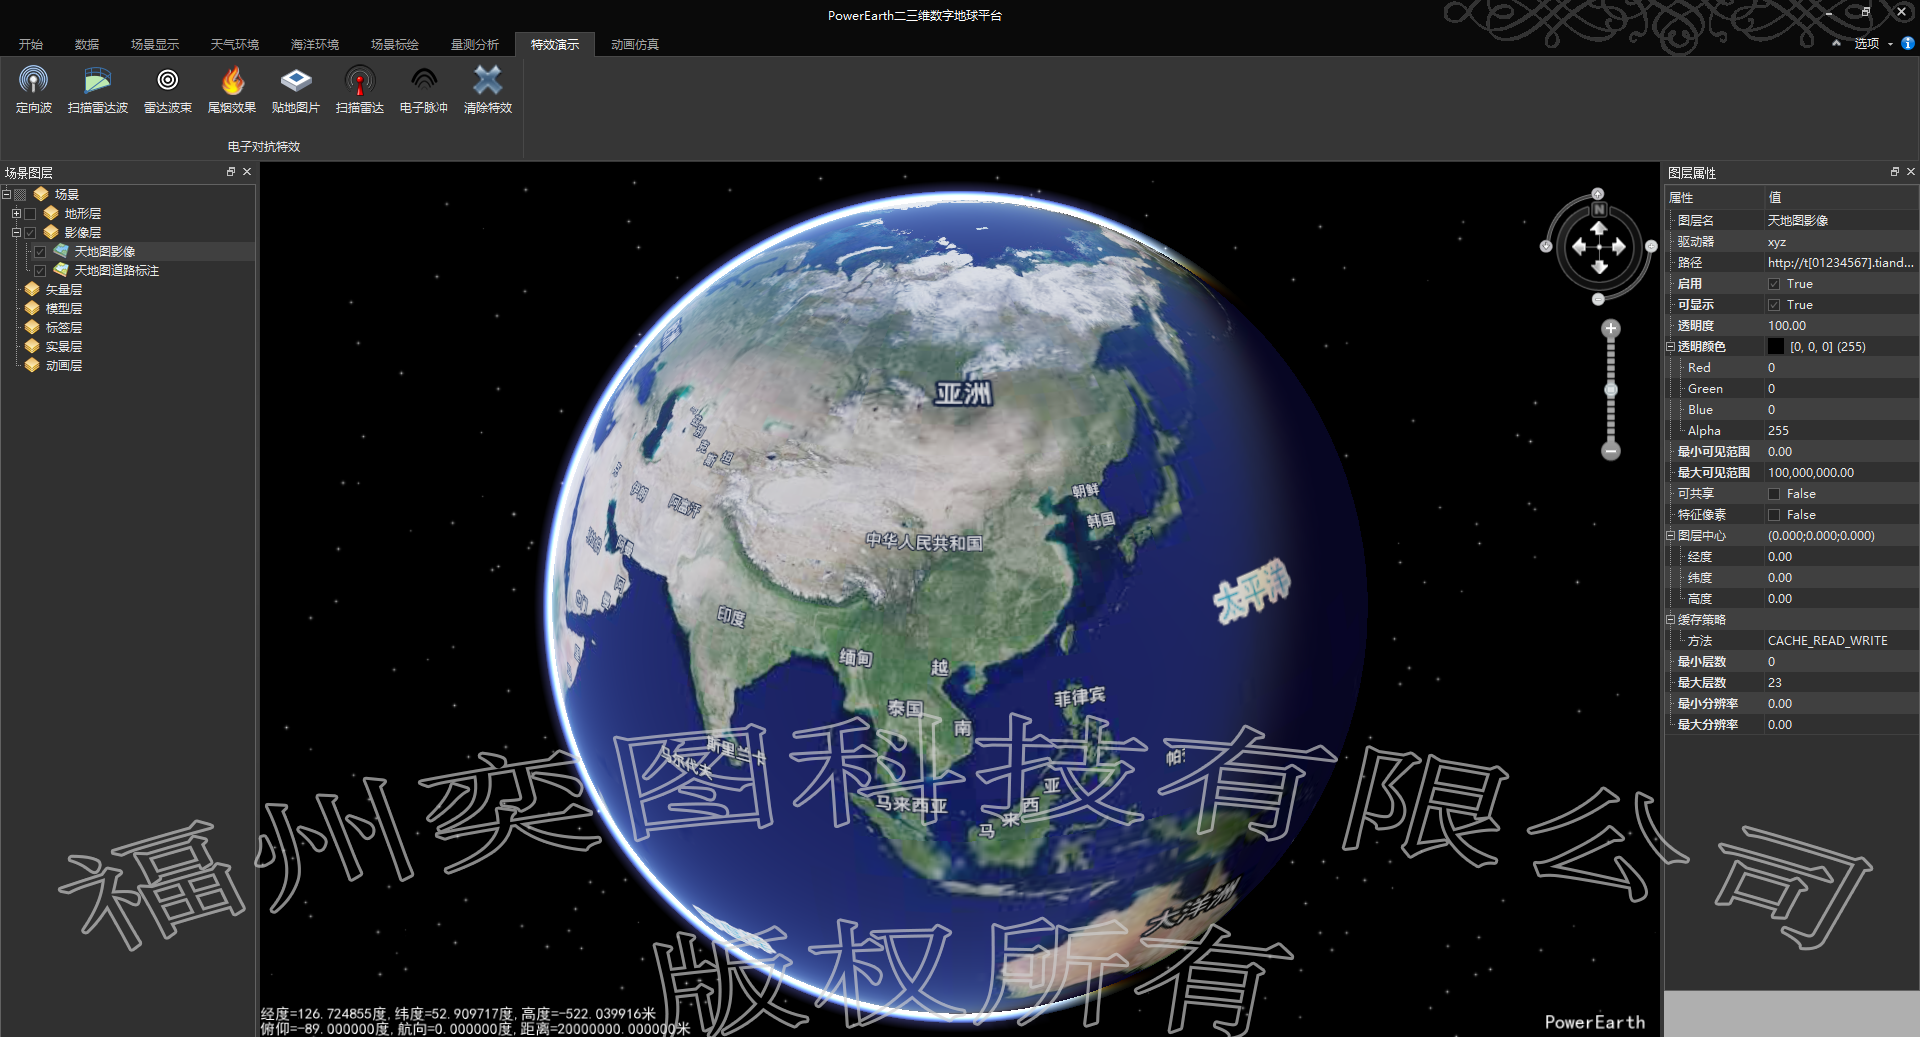Uncheck the 可显示 True checkbox
1920x1037 pixels.
pos(1774,305)
